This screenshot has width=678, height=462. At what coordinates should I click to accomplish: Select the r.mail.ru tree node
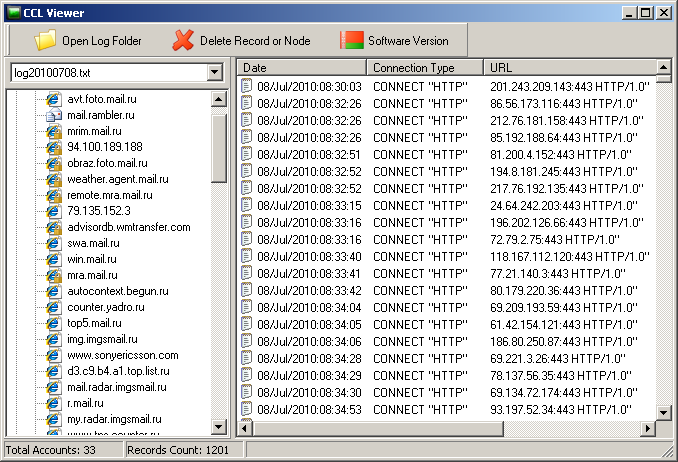pos(85,403)
